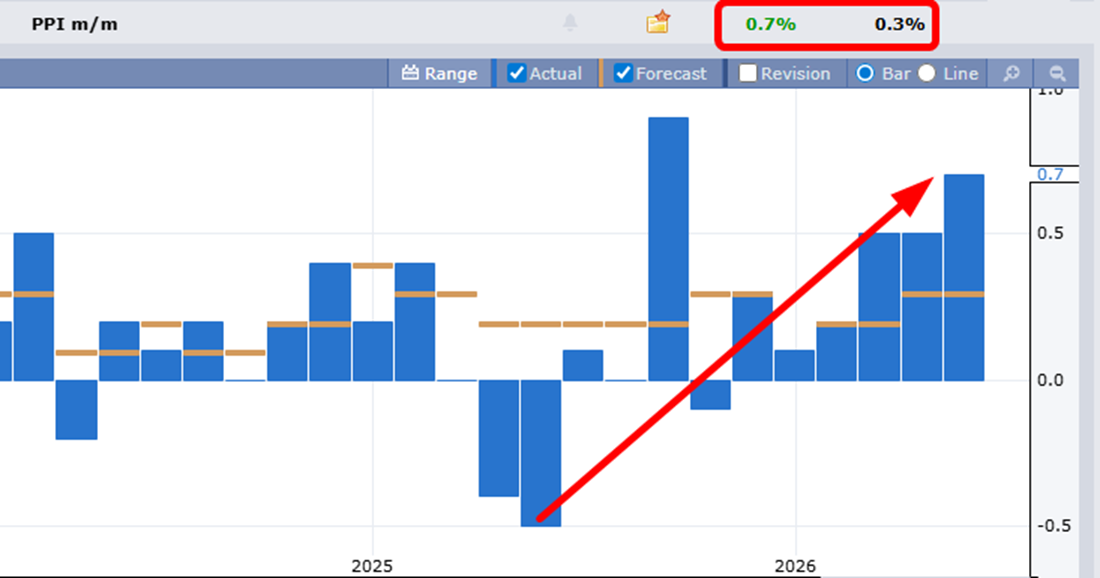Image resolution: width=1100 pixels, height=578 pixels.
Task: Click the highlighted 0.7 y-axis value
Action: [x=1050, y=175]
